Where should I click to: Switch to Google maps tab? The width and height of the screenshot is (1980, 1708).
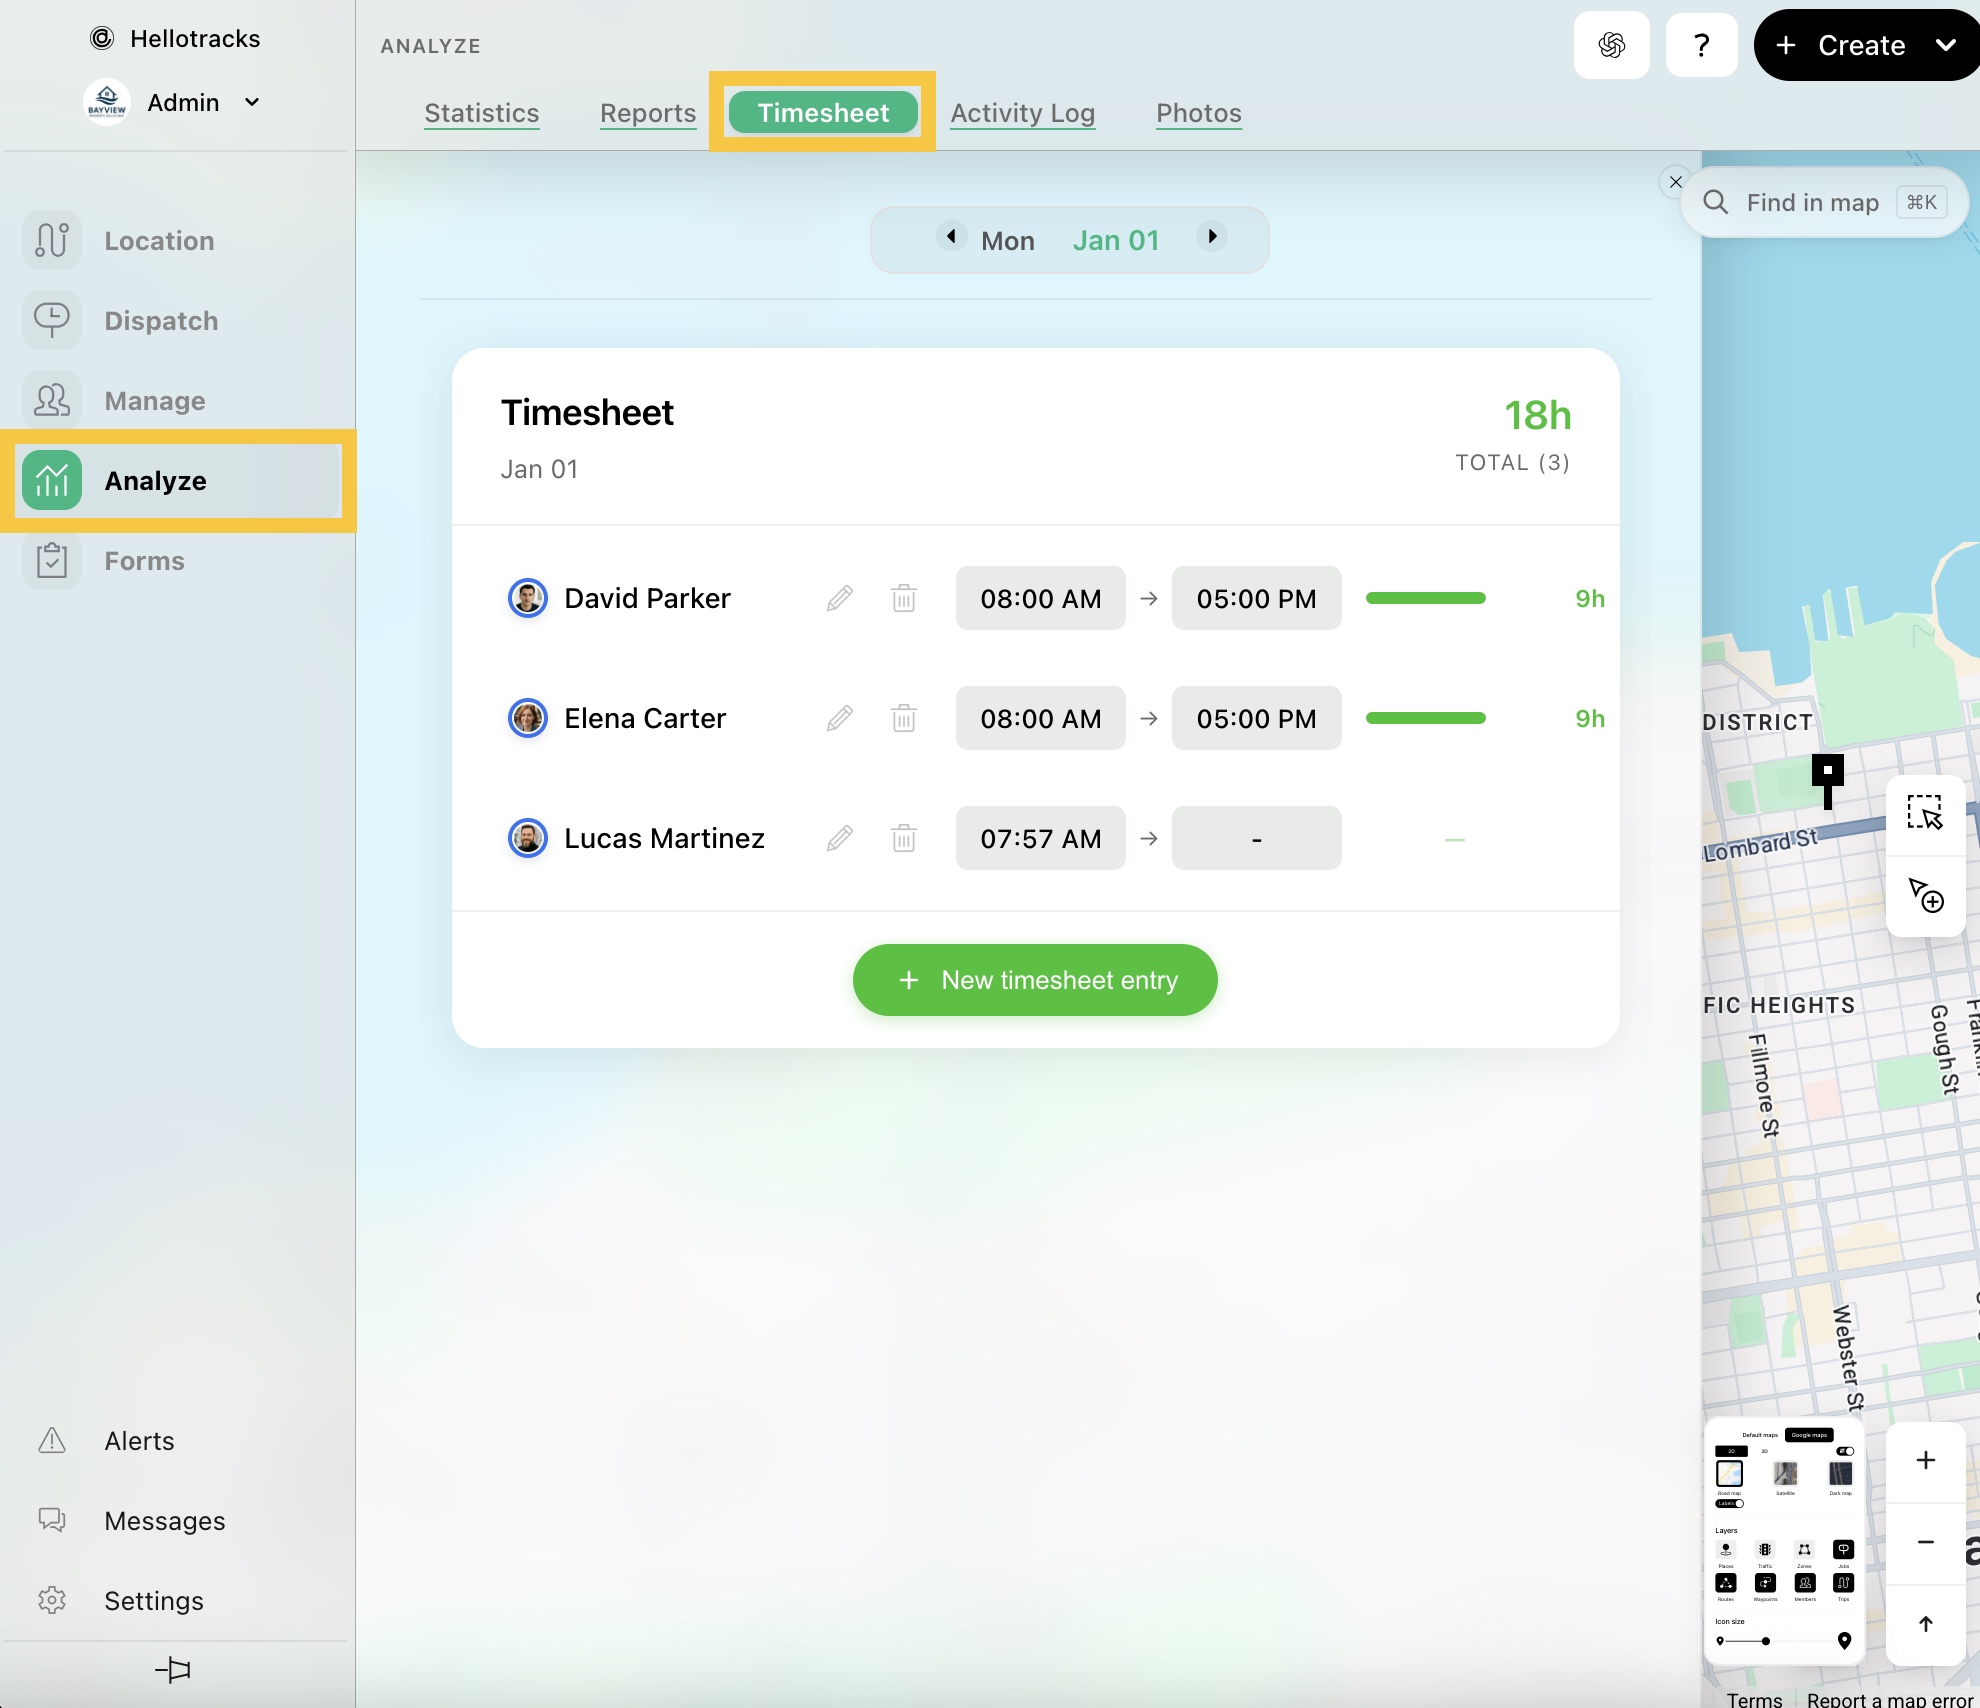pyautogui.click(x=1809, y=1435)
